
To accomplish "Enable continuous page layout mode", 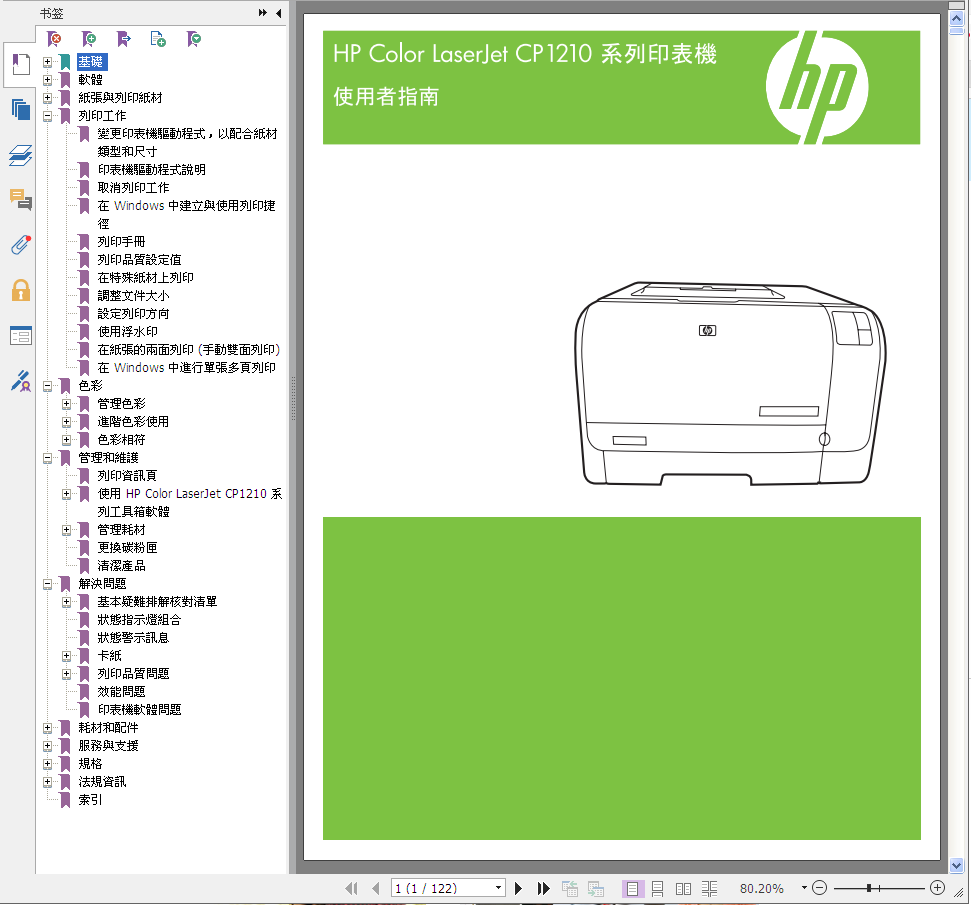I will click(658, 889).
